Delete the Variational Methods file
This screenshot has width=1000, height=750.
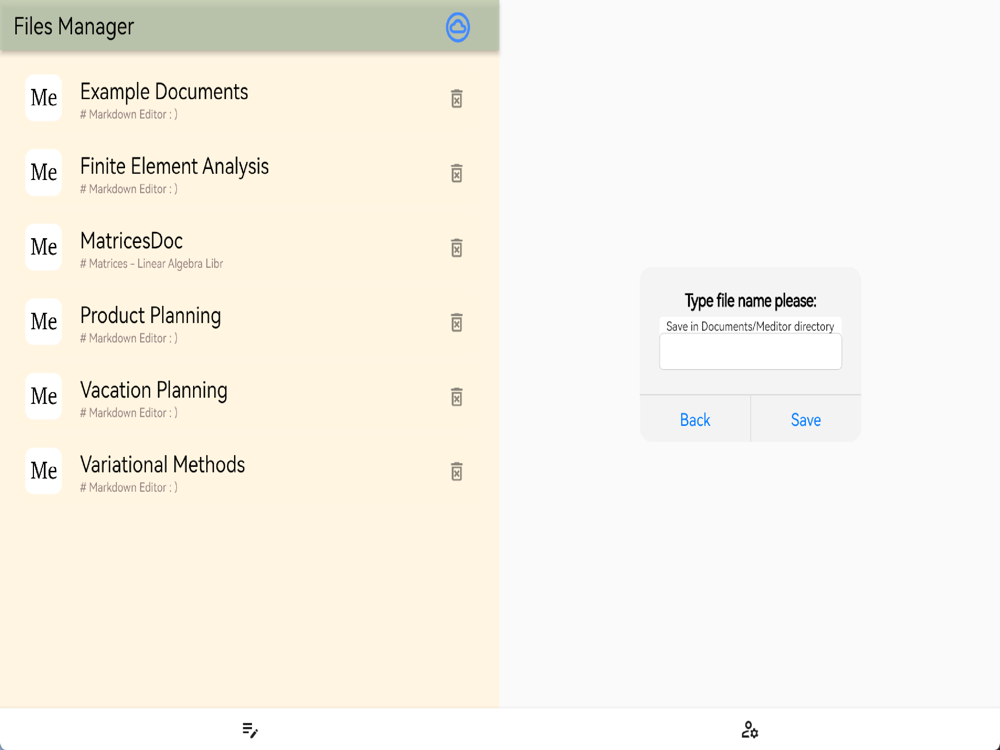click(x=457, y=472)
